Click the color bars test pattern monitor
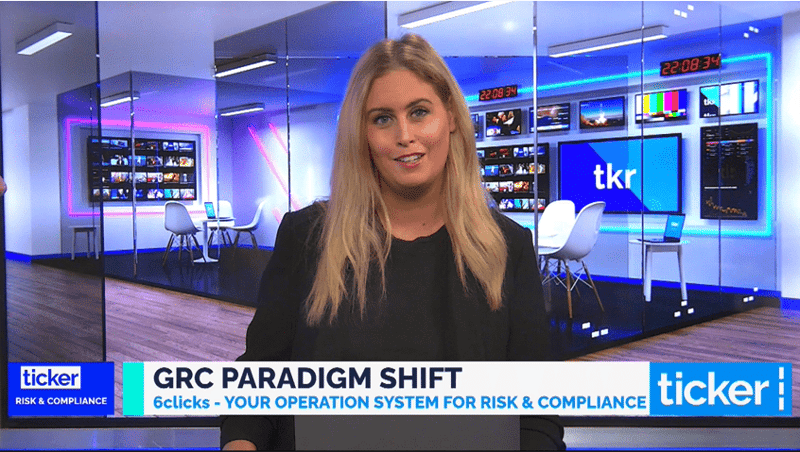Image resolution: width=800 pixels, height=452 pixels. [660, 106]
